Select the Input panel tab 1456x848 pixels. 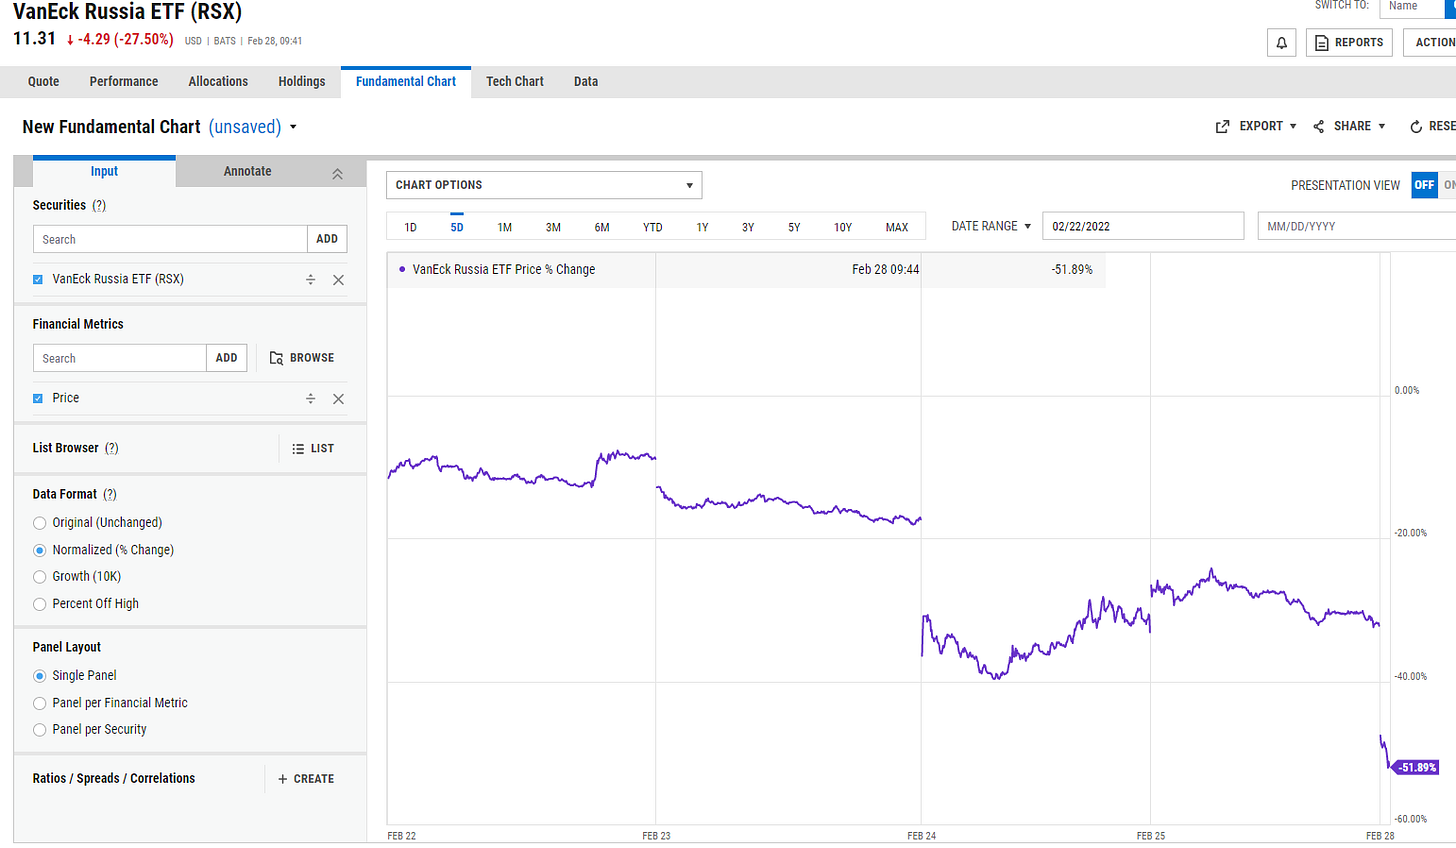104,171
